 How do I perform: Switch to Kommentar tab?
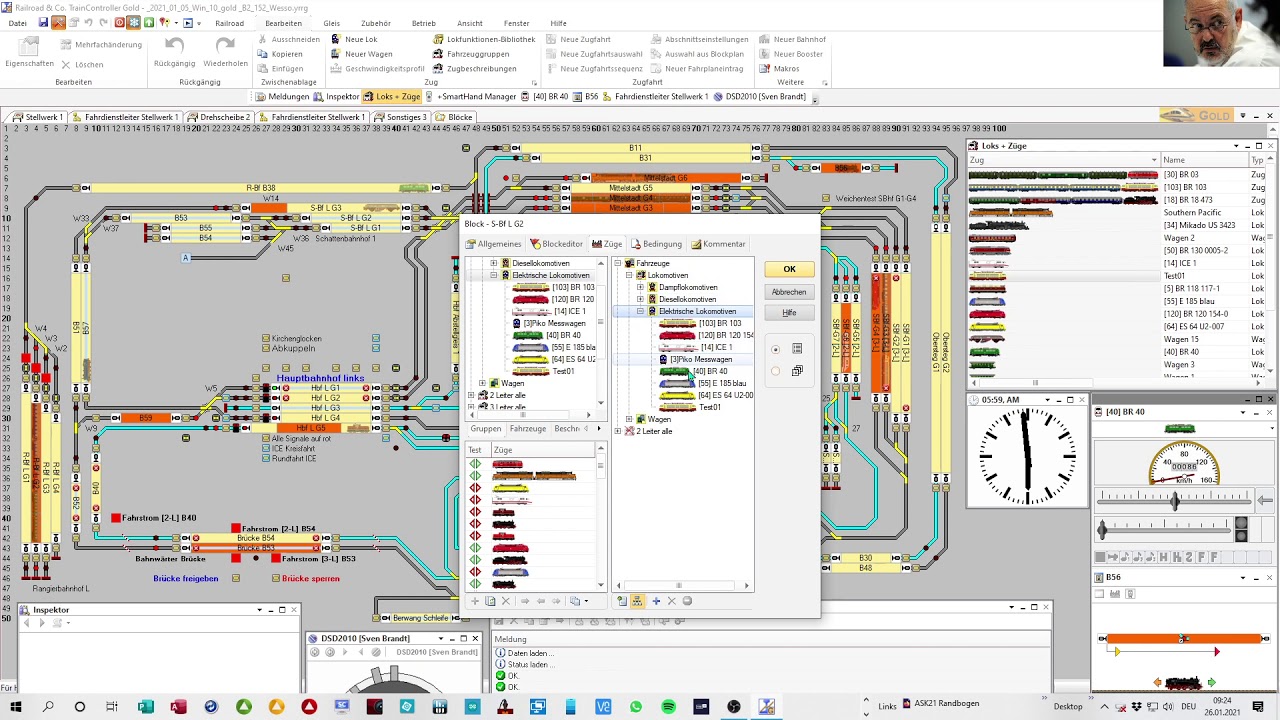pyautogui.click(x=718, y=244)
